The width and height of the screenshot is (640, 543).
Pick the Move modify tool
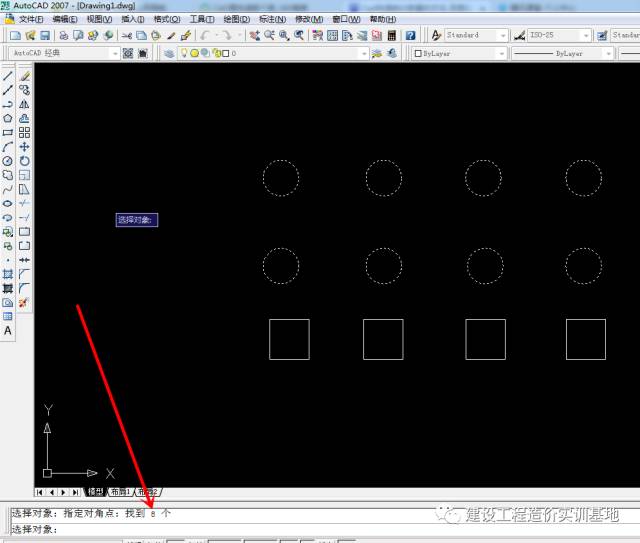(x=25, y=147)
